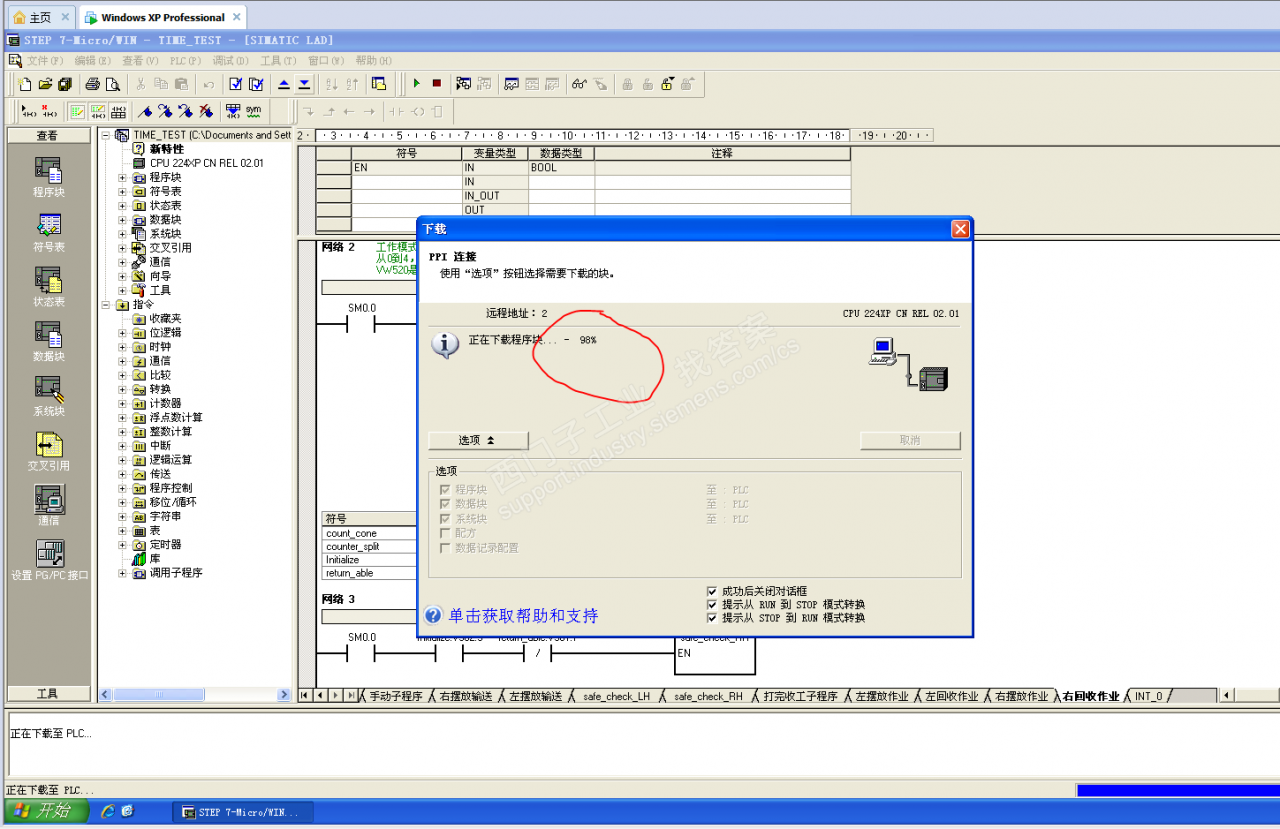Image resolution: width=1280 pixels, height=829 pixels.
Task: Click tab strip first-tab scroll arrow
Action: pos(306,695)
